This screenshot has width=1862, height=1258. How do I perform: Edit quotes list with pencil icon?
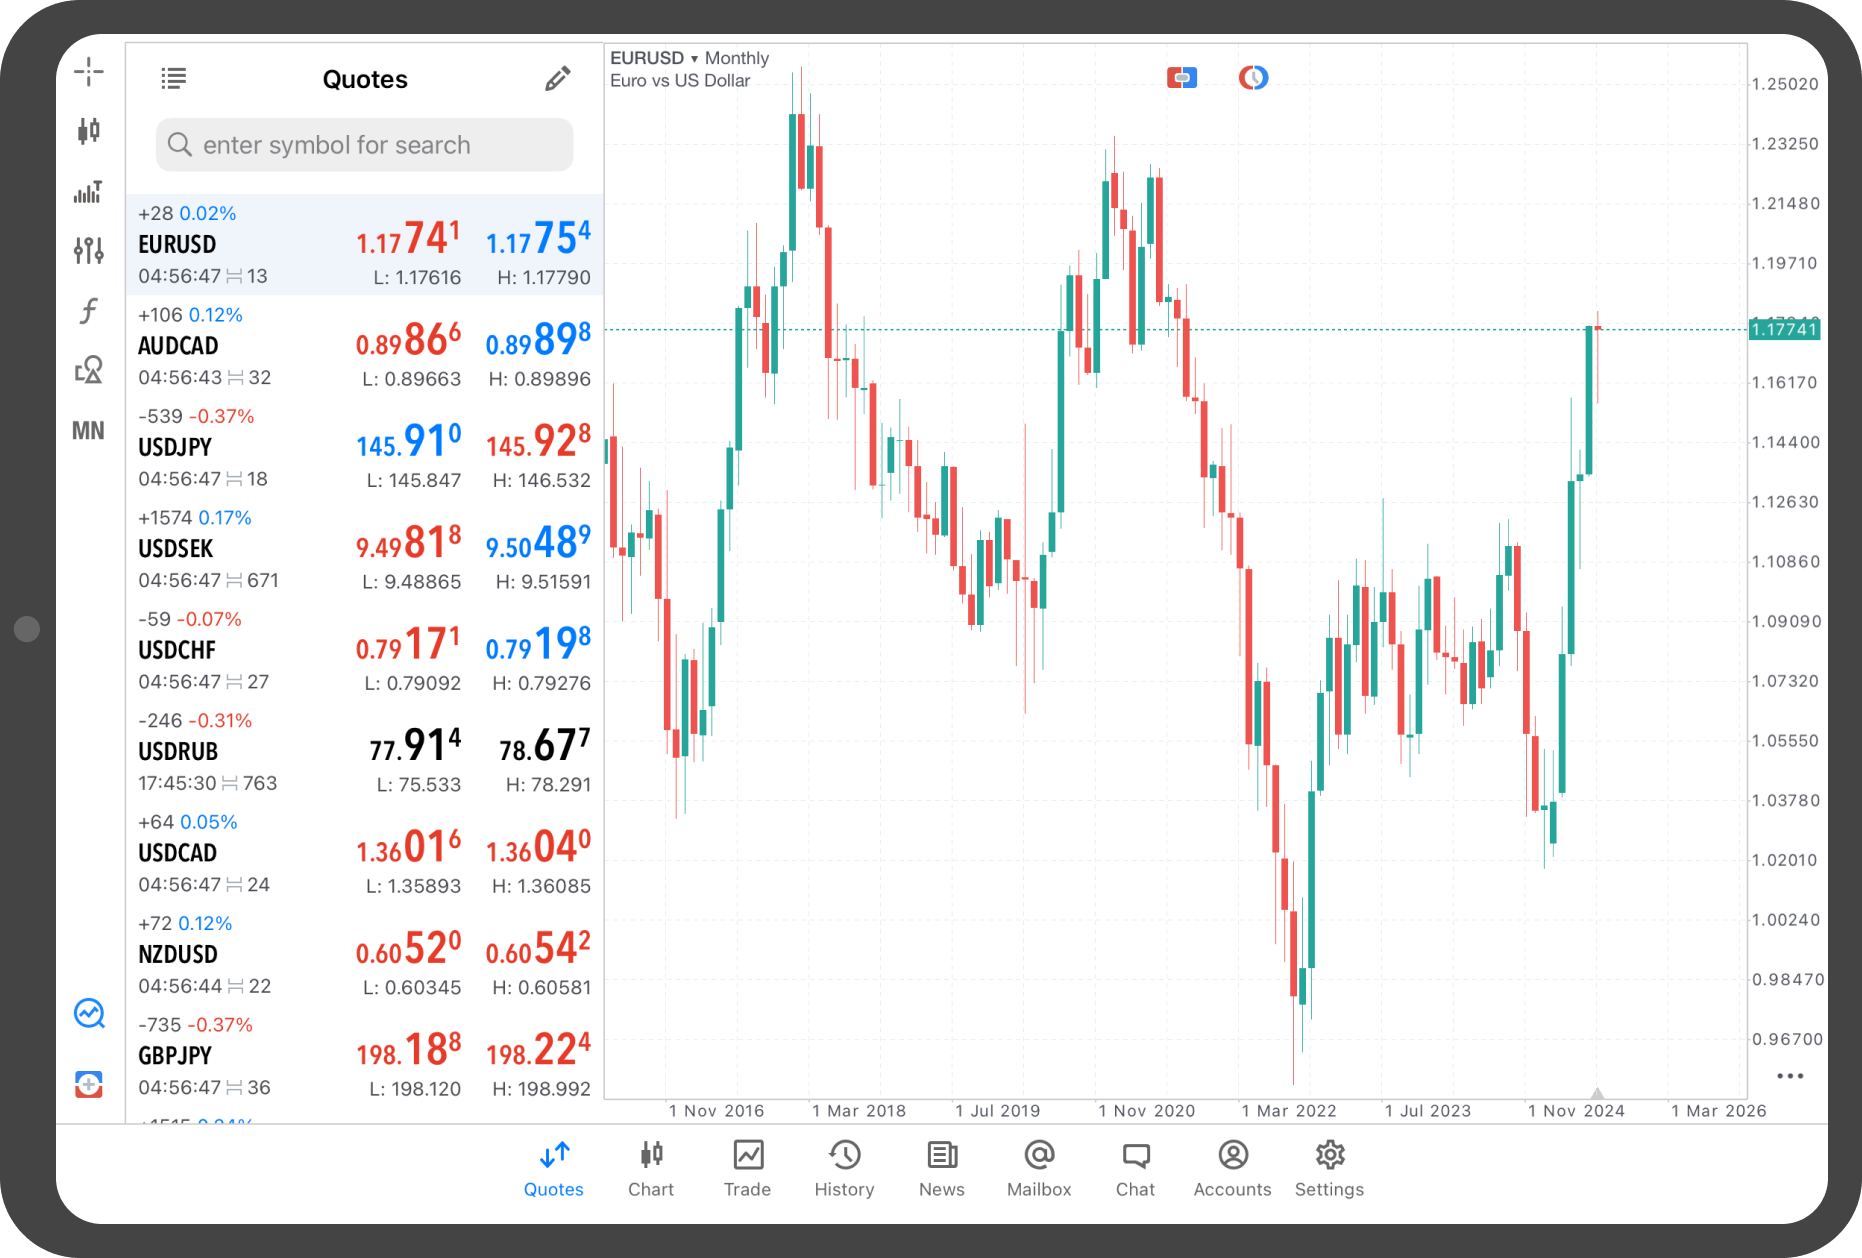pos(557,78)
